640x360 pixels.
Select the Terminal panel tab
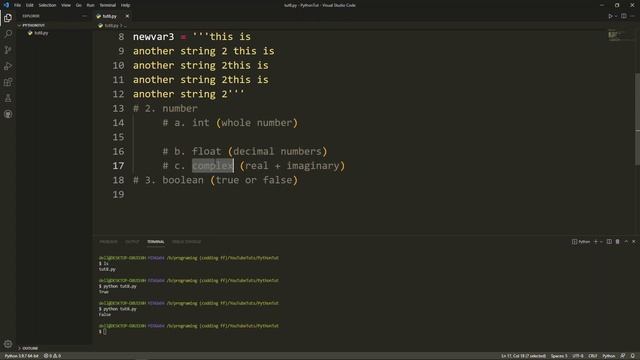coord(156,242)
